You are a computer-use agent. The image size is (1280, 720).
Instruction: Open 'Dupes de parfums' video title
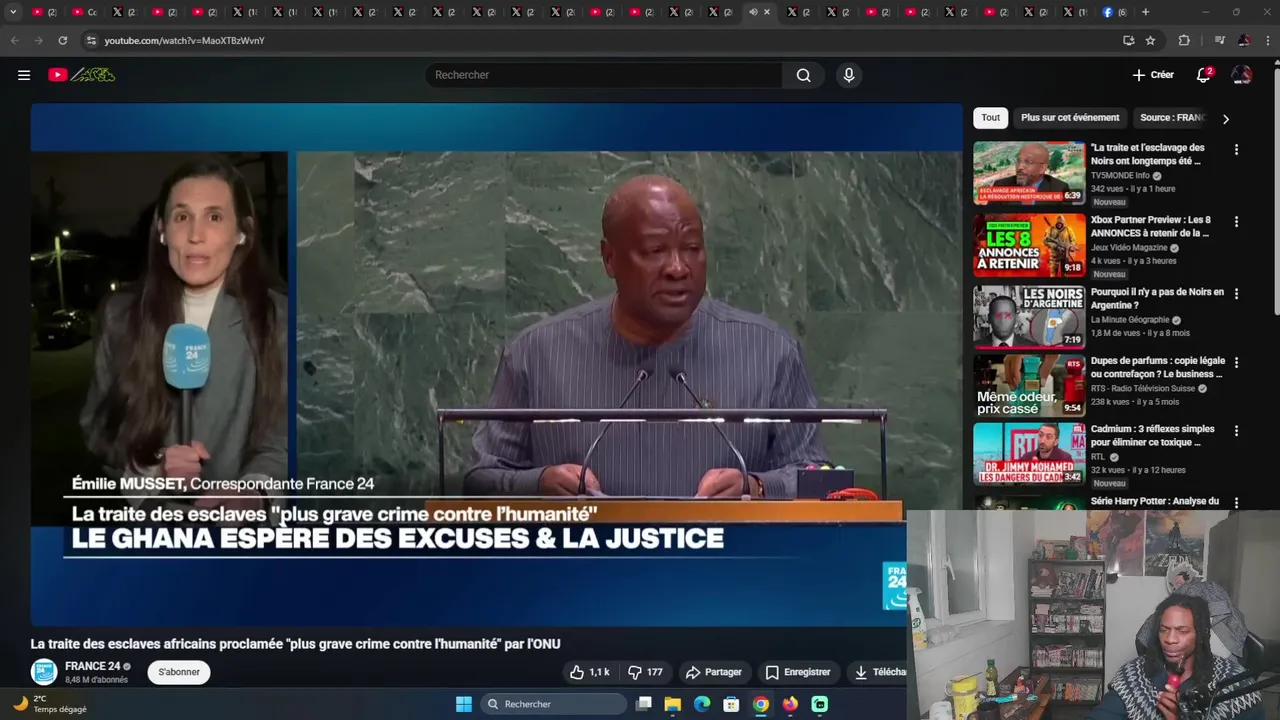pos(1157,367)
